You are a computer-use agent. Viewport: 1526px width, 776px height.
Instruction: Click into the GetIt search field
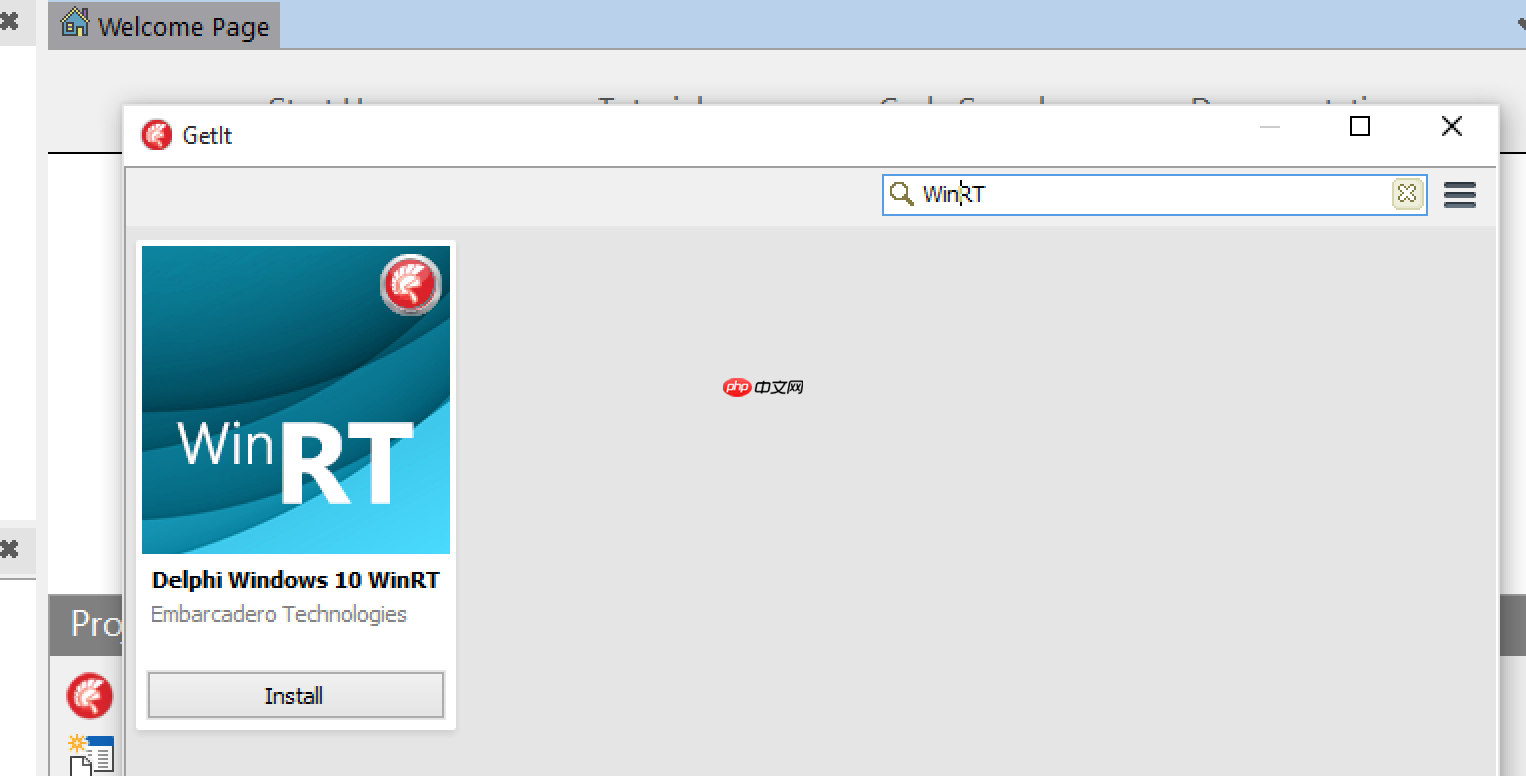[1154, 195]
